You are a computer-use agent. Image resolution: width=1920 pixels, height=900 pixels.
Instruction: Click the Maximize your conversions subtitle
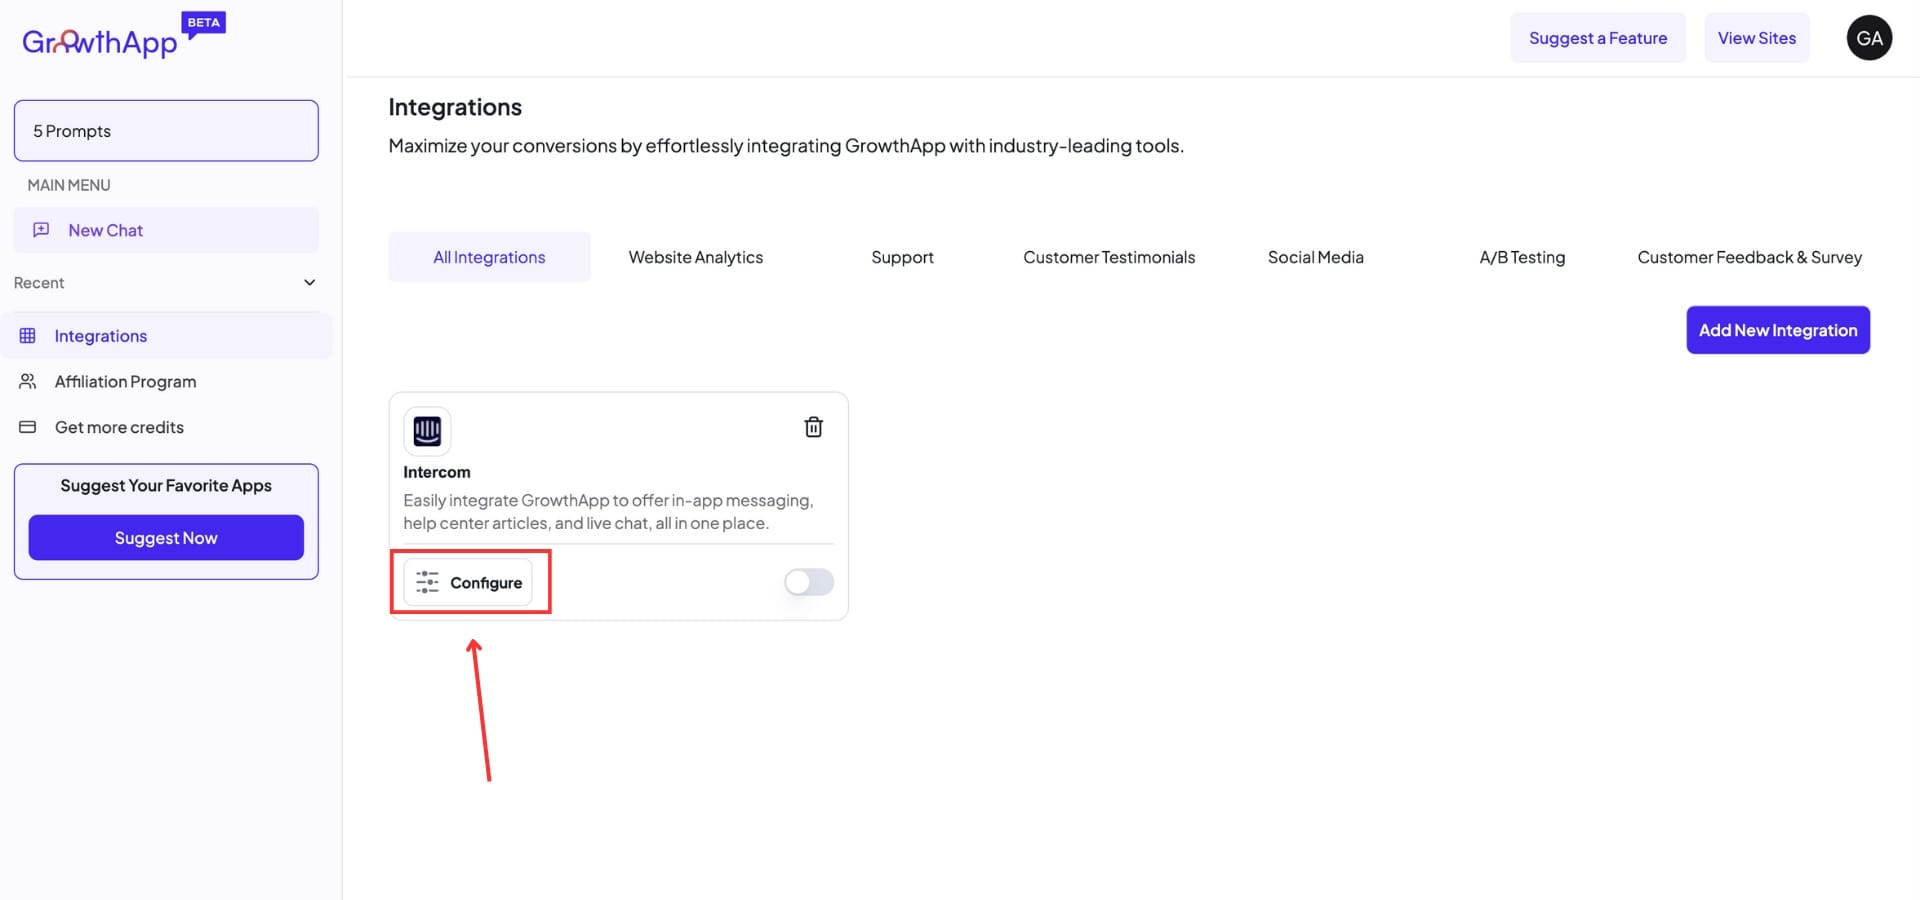tap(786, 146)
